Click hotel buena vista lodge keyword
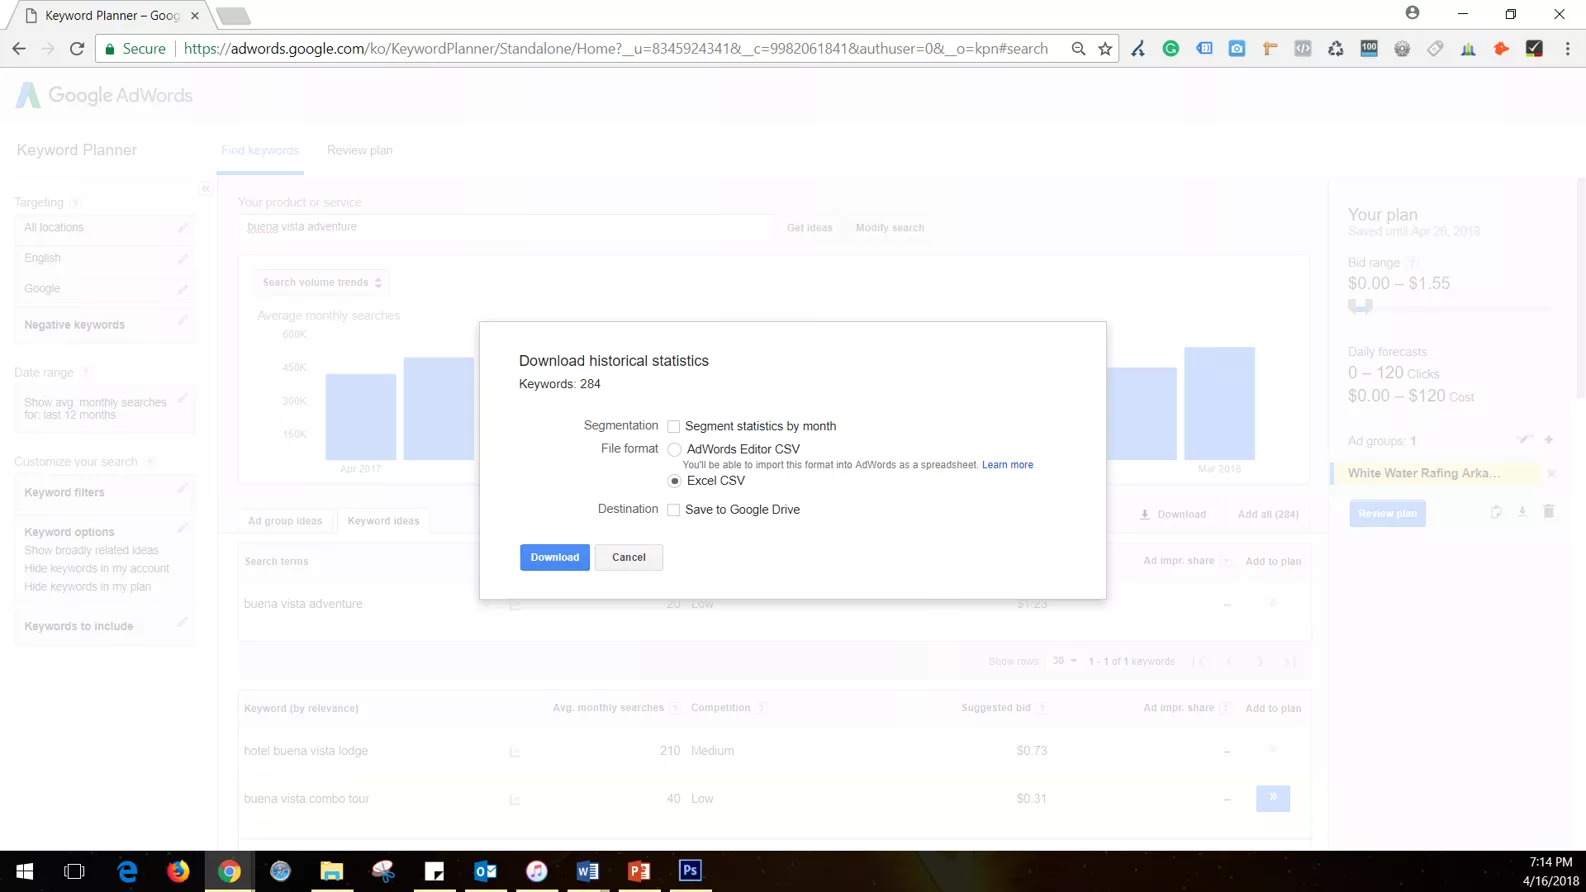This screenshot has width=1586, height=892. (306, 751)
